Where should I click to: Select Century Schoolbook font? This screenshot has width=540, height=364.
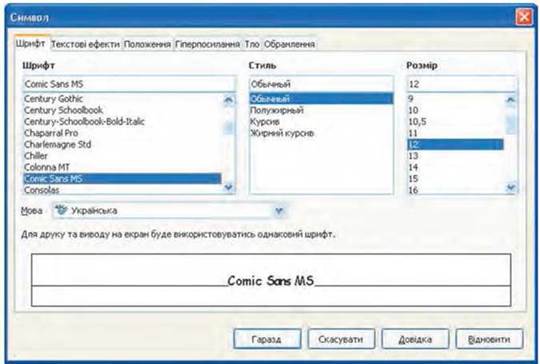click(122, 110)
